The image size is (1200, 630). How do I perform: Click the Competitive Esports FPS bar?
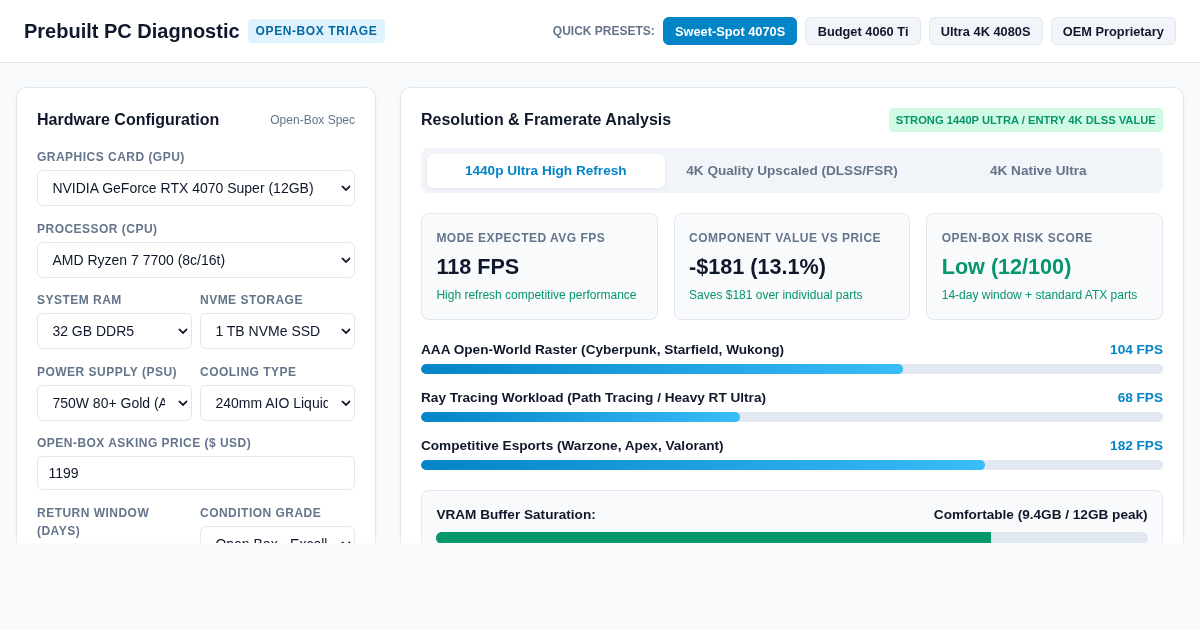pyautogui.click(x=792, y=465)
